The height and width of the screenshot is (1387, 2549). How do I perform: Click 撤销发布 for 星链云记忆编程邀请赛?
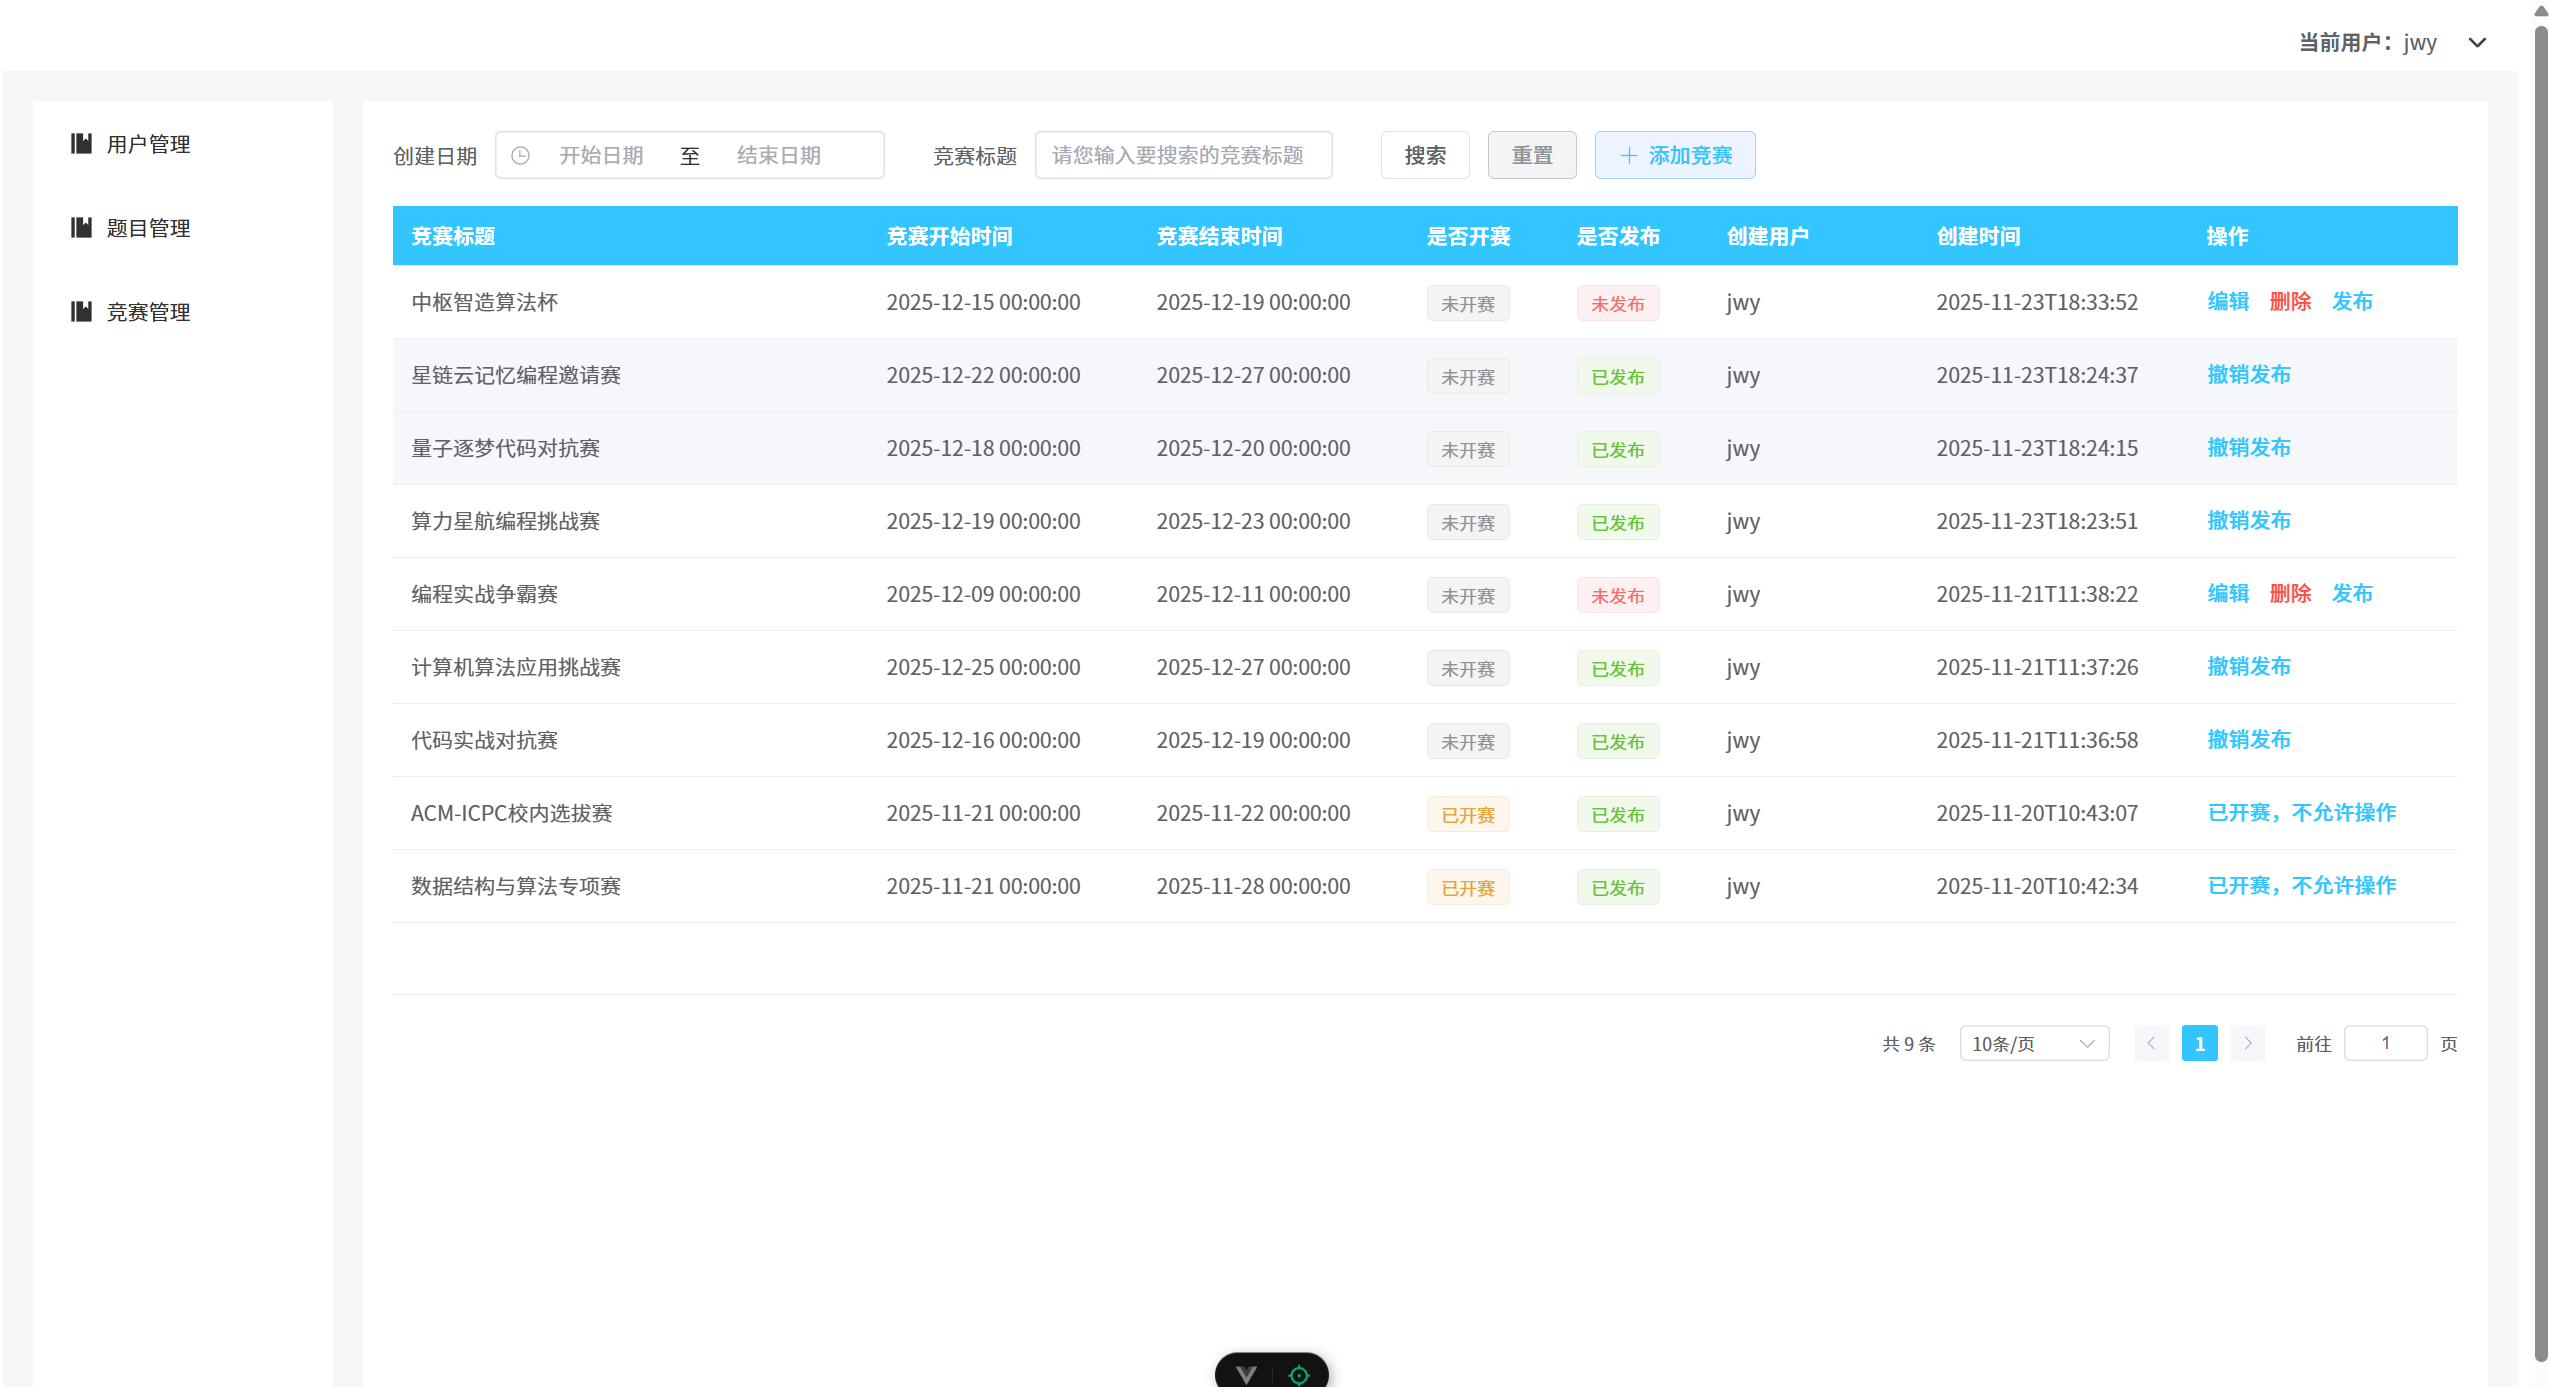[2248, 375]
